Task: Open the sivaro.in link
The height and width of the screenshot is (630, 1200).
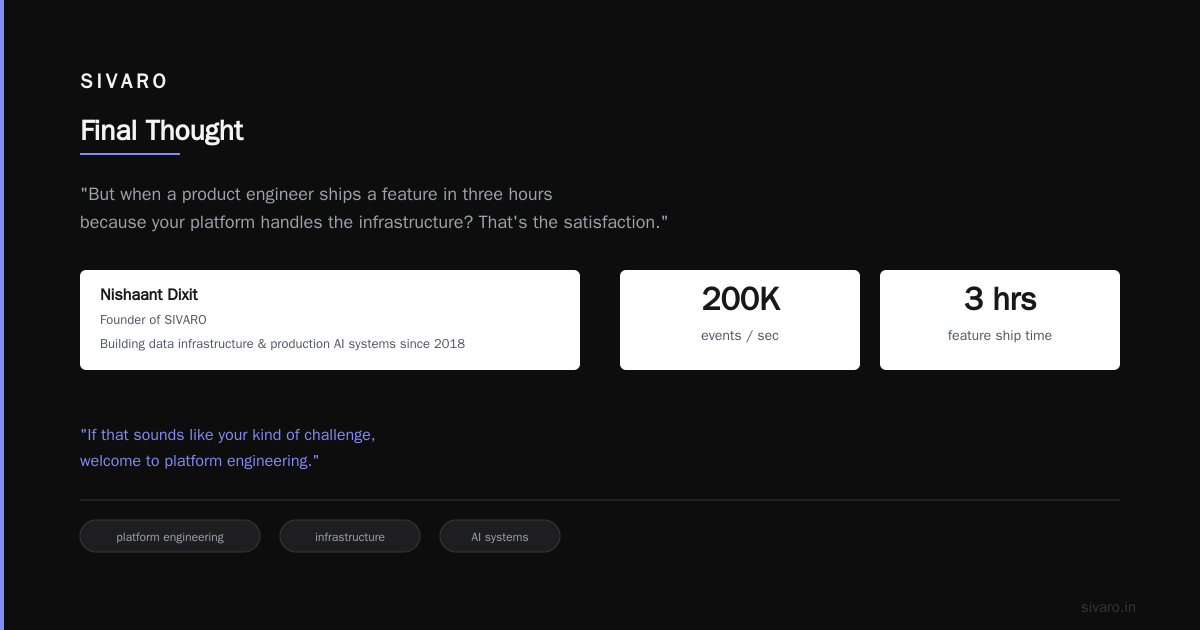Action: (1108, 607)
